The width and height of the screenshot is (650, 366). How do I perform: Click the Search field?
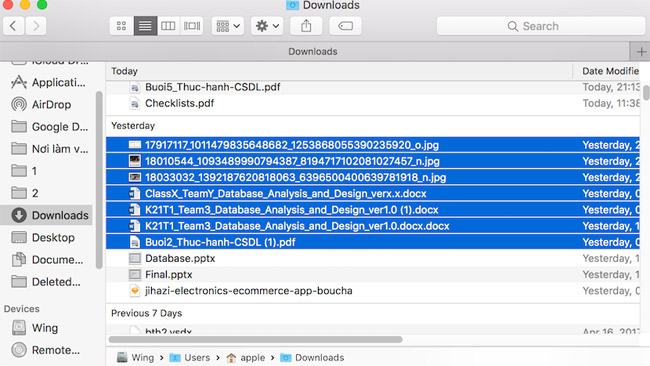click(541, 26)
